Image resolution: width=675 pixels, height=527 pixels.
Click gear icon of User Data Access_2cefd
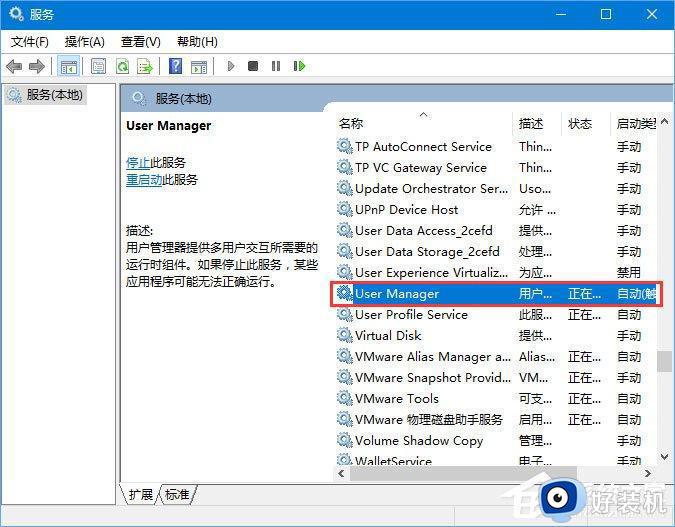344,230
